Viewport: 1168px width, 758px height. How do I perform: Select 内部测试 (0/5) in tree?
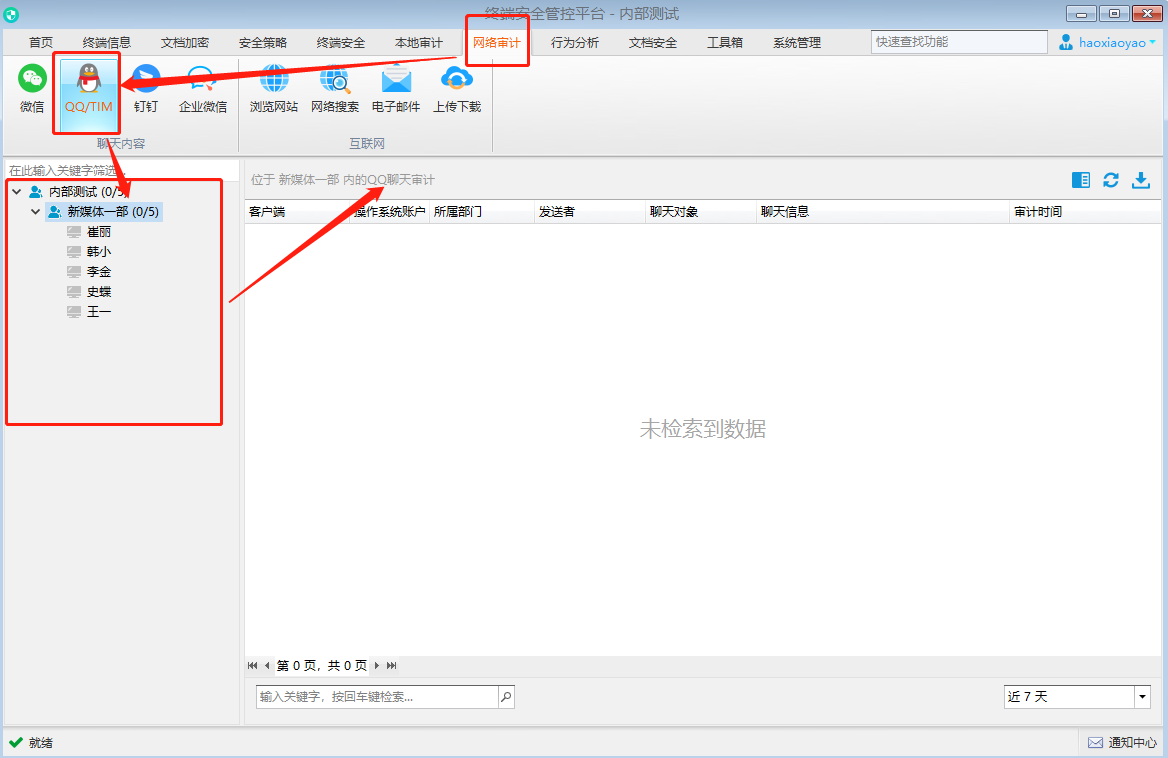88,192
